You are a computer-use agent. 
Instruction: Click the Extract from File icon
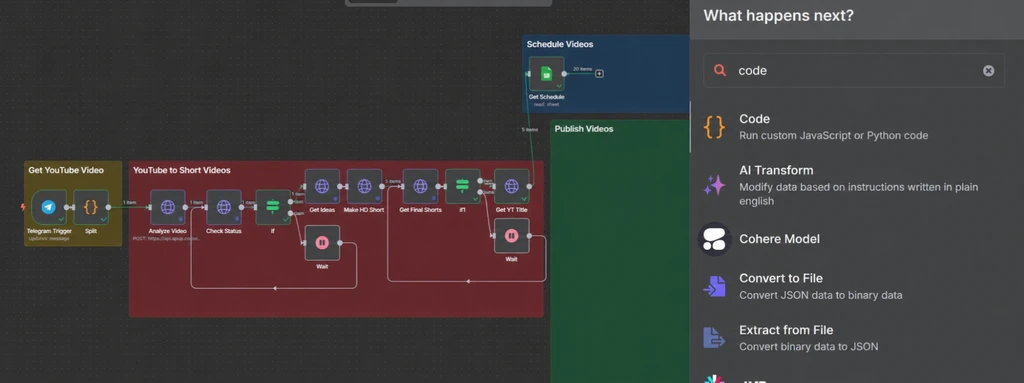(x=714, y=338)
